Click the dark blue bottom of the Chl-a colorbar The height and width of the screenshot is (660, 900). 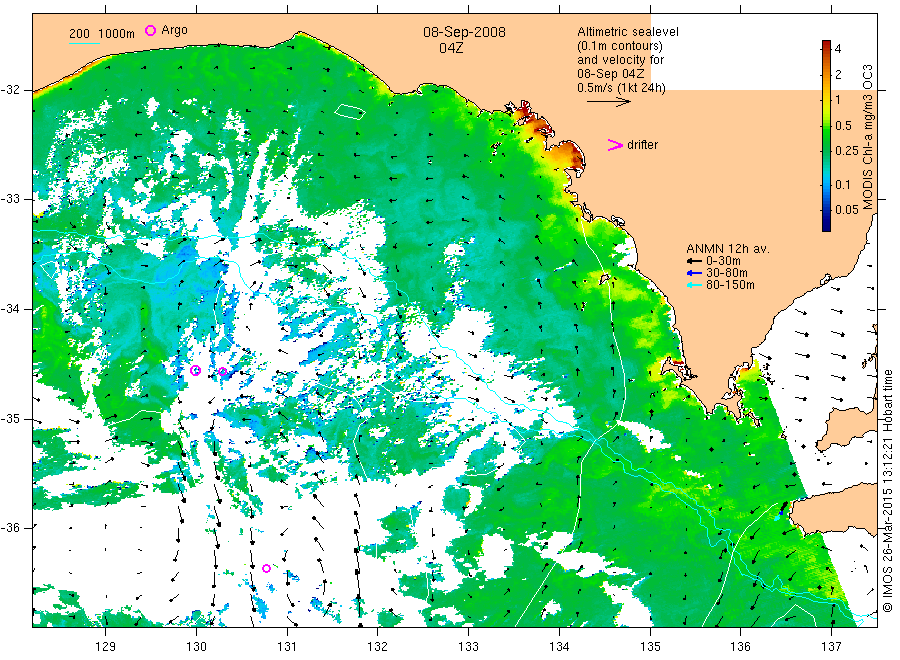826,225
